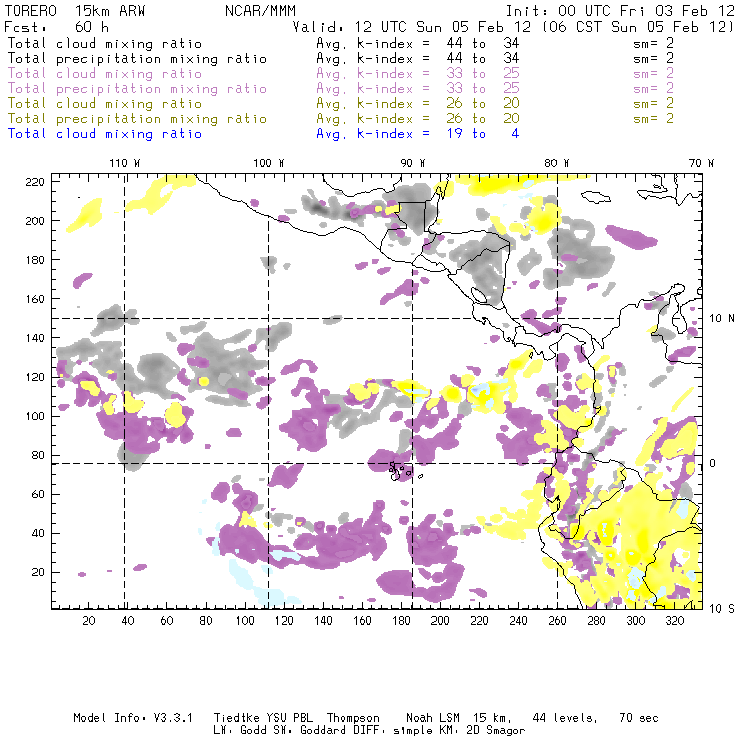Select the blue 'Avg. k-index = 19 to 4' text
740x740 pixels.
tap(418, 134)
